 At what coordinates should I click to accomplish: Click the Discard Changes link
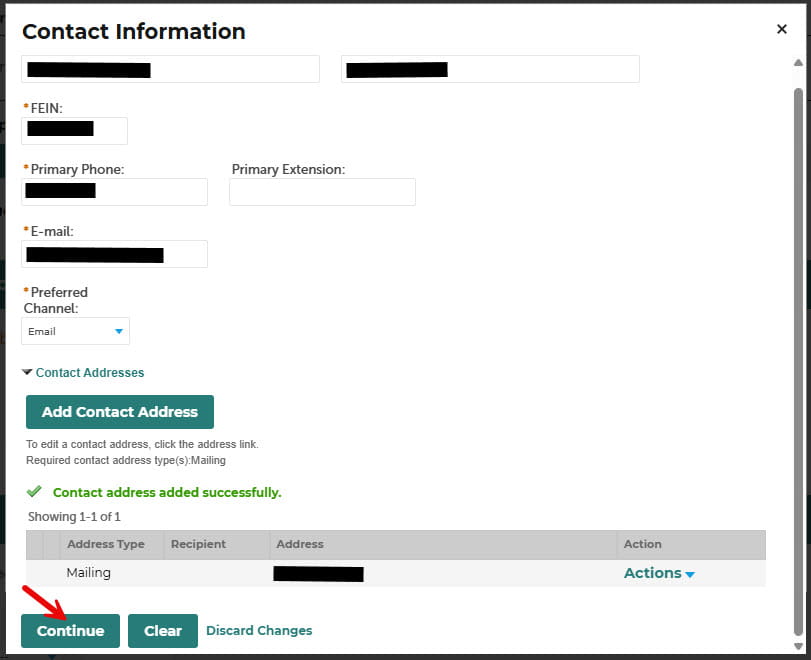pos(259,631)
